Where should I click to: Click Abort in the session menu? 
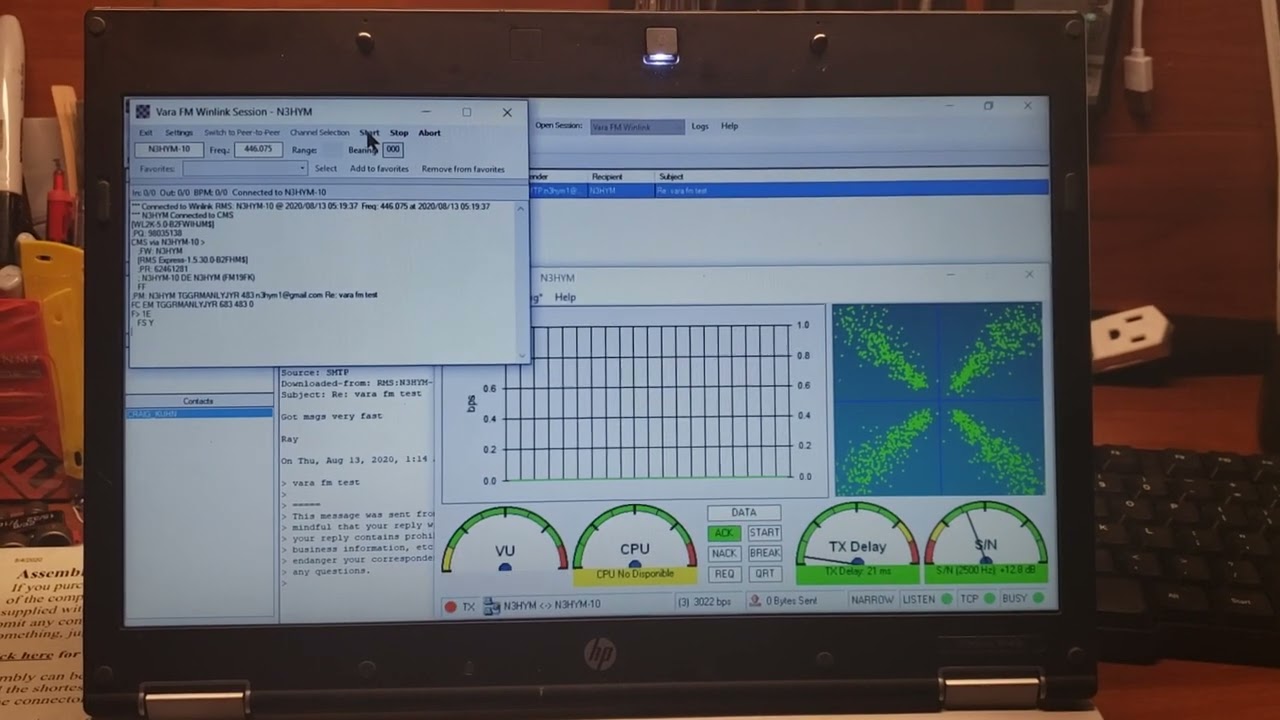[x=429, y=133]
